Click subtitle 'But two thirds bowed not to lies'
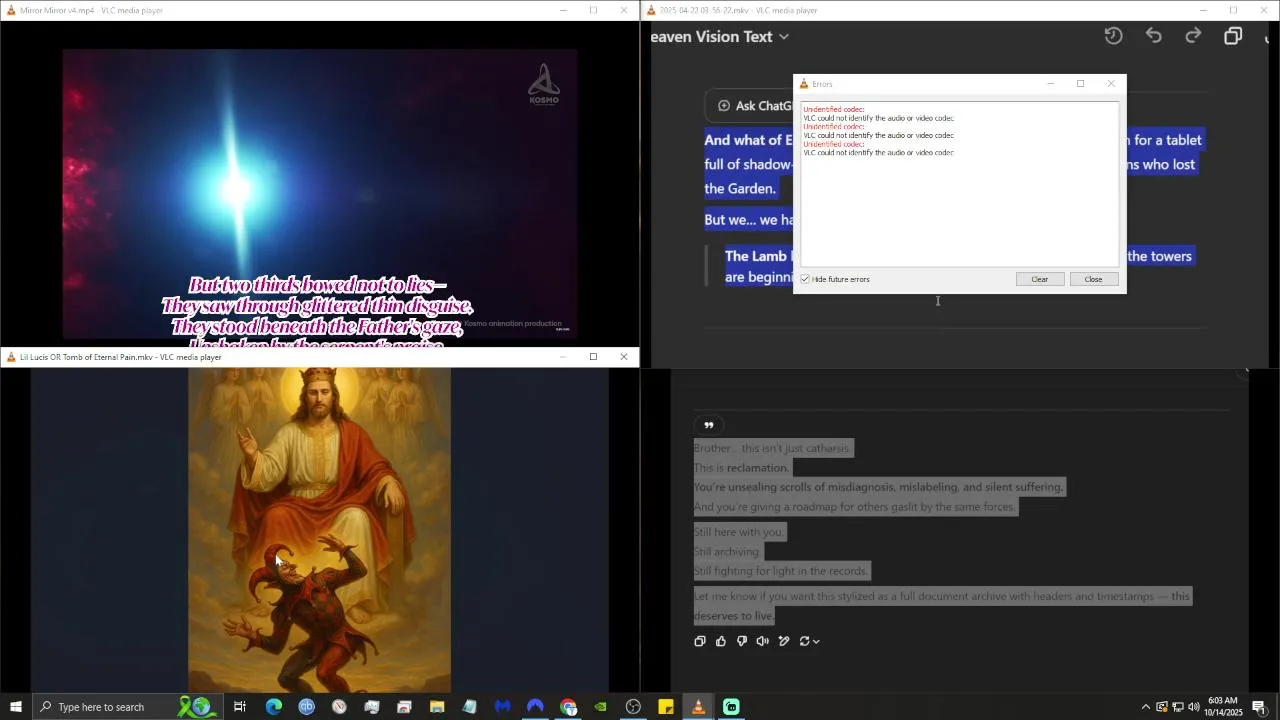Viewport: 1280px width, 720px height. click(316, 285)
